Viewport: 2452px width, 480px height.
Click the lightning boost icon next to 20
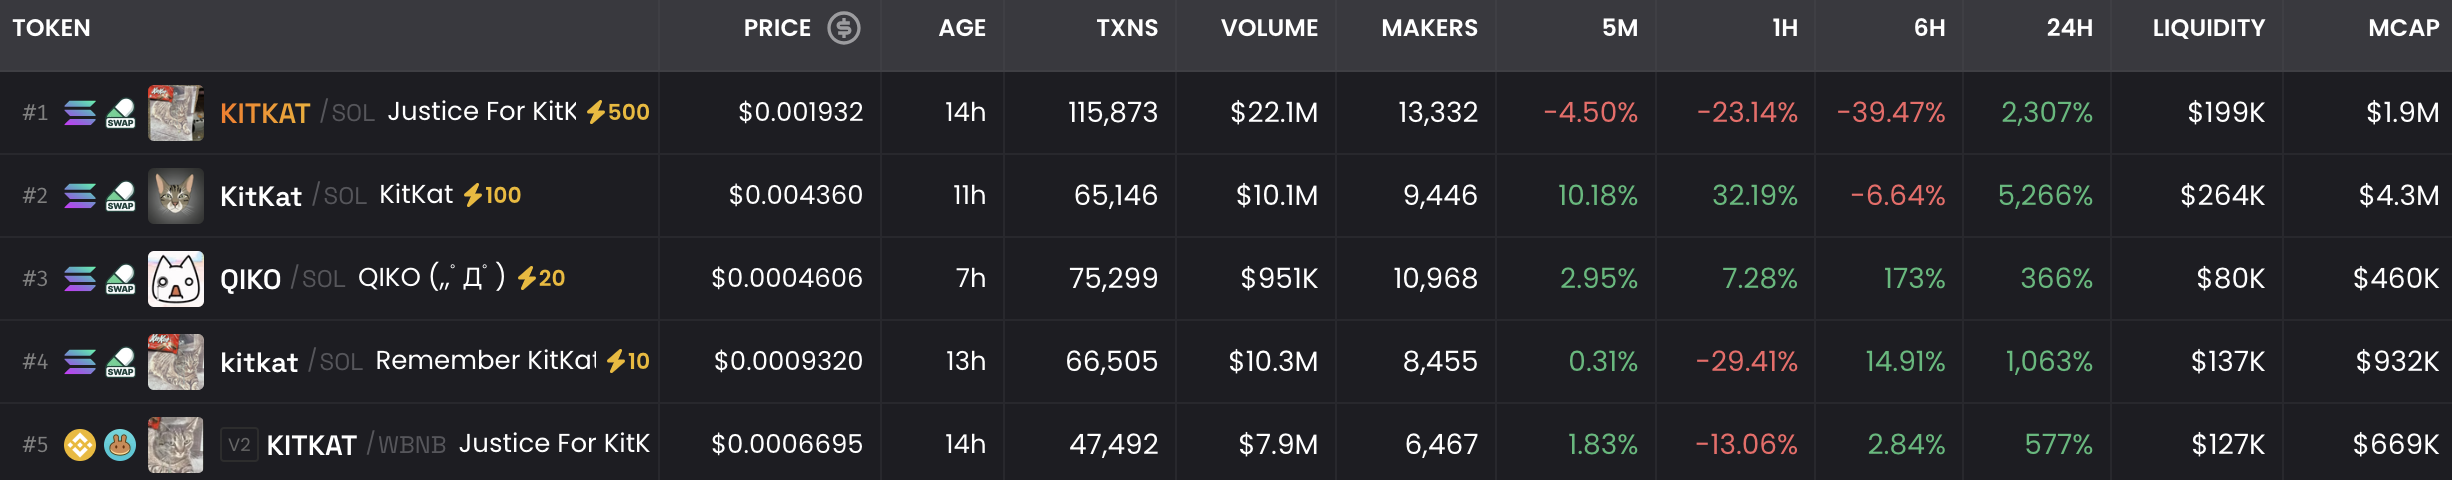tap(526, 278)
